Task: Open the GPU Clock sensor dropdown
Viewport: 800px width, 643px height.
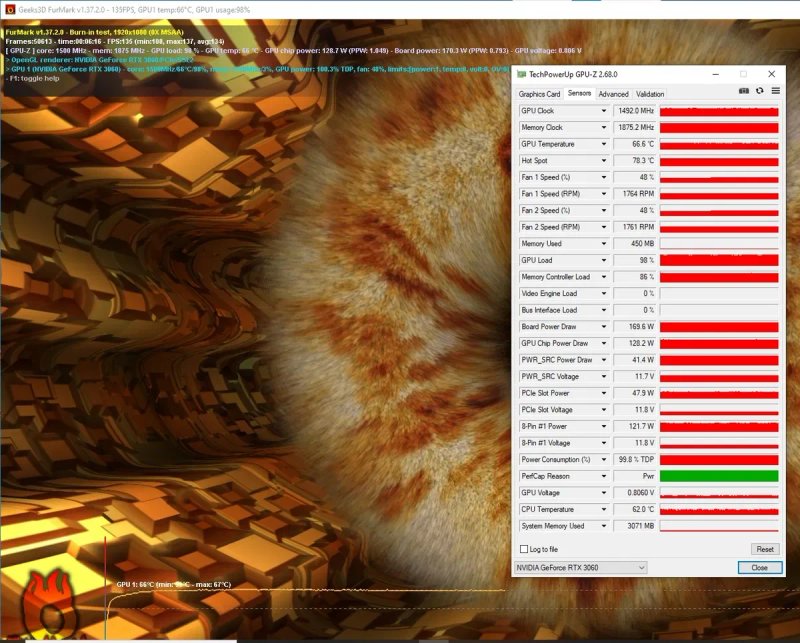Action: click(604, 111)
